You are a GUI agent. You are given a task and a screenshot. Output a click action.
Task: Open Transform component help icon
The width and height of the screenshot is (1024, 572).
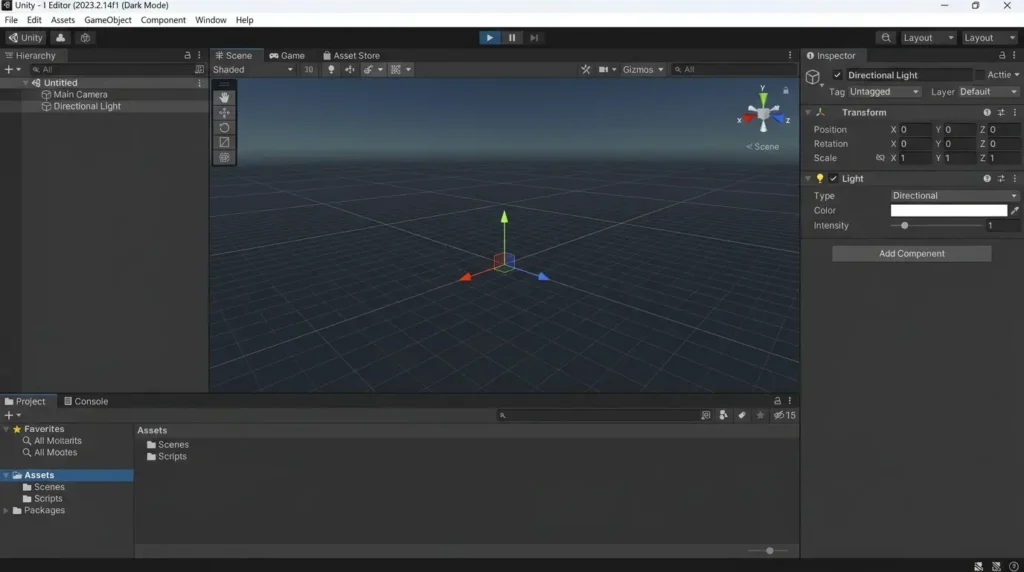(987, 112)
